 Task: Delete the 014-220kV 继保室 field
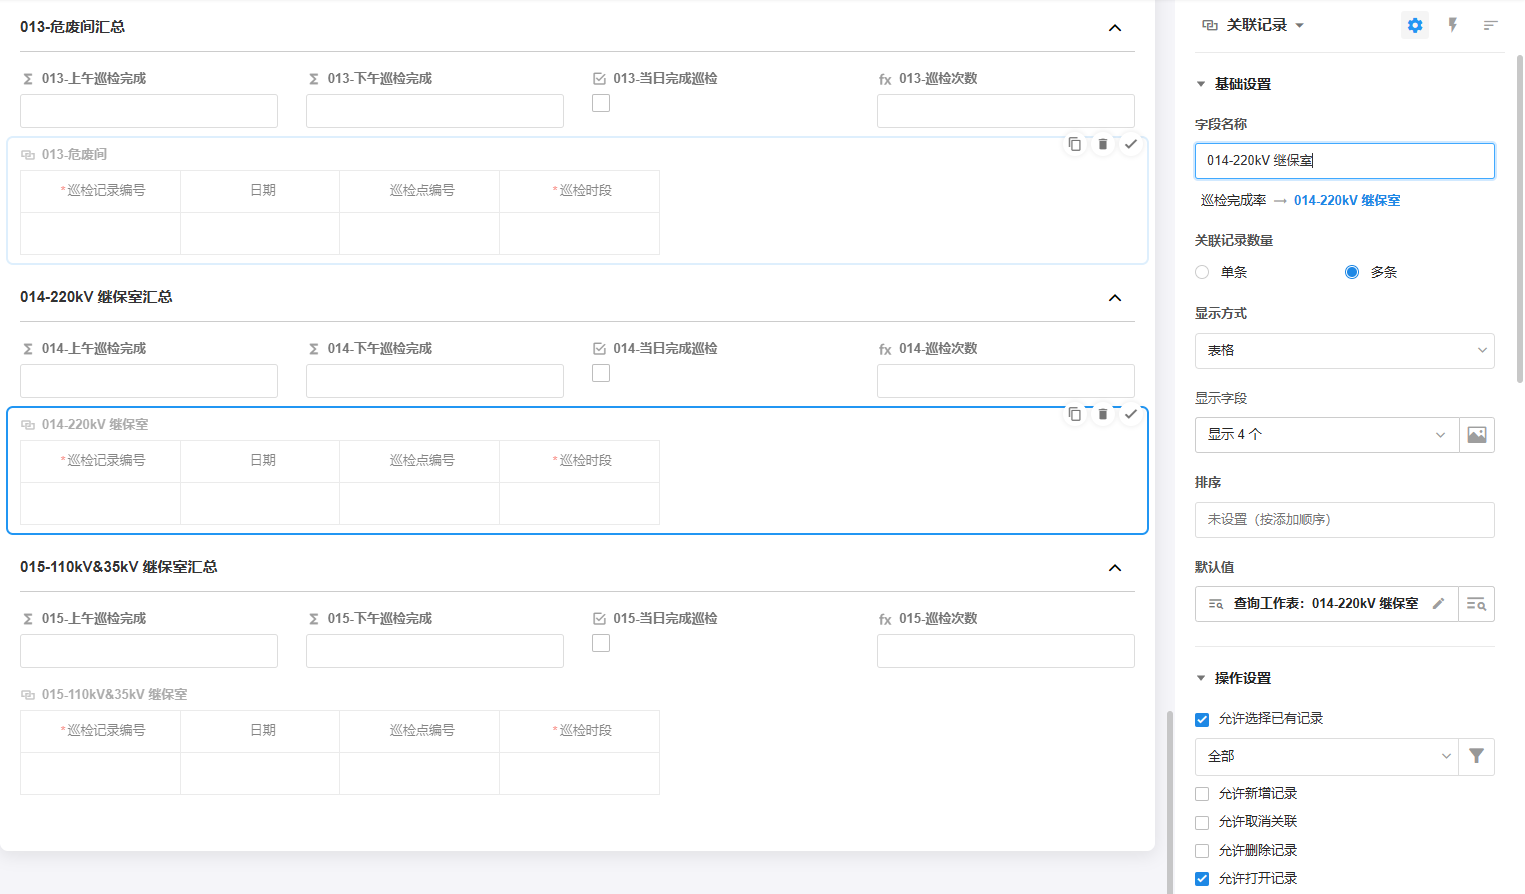pos(1102,414)
